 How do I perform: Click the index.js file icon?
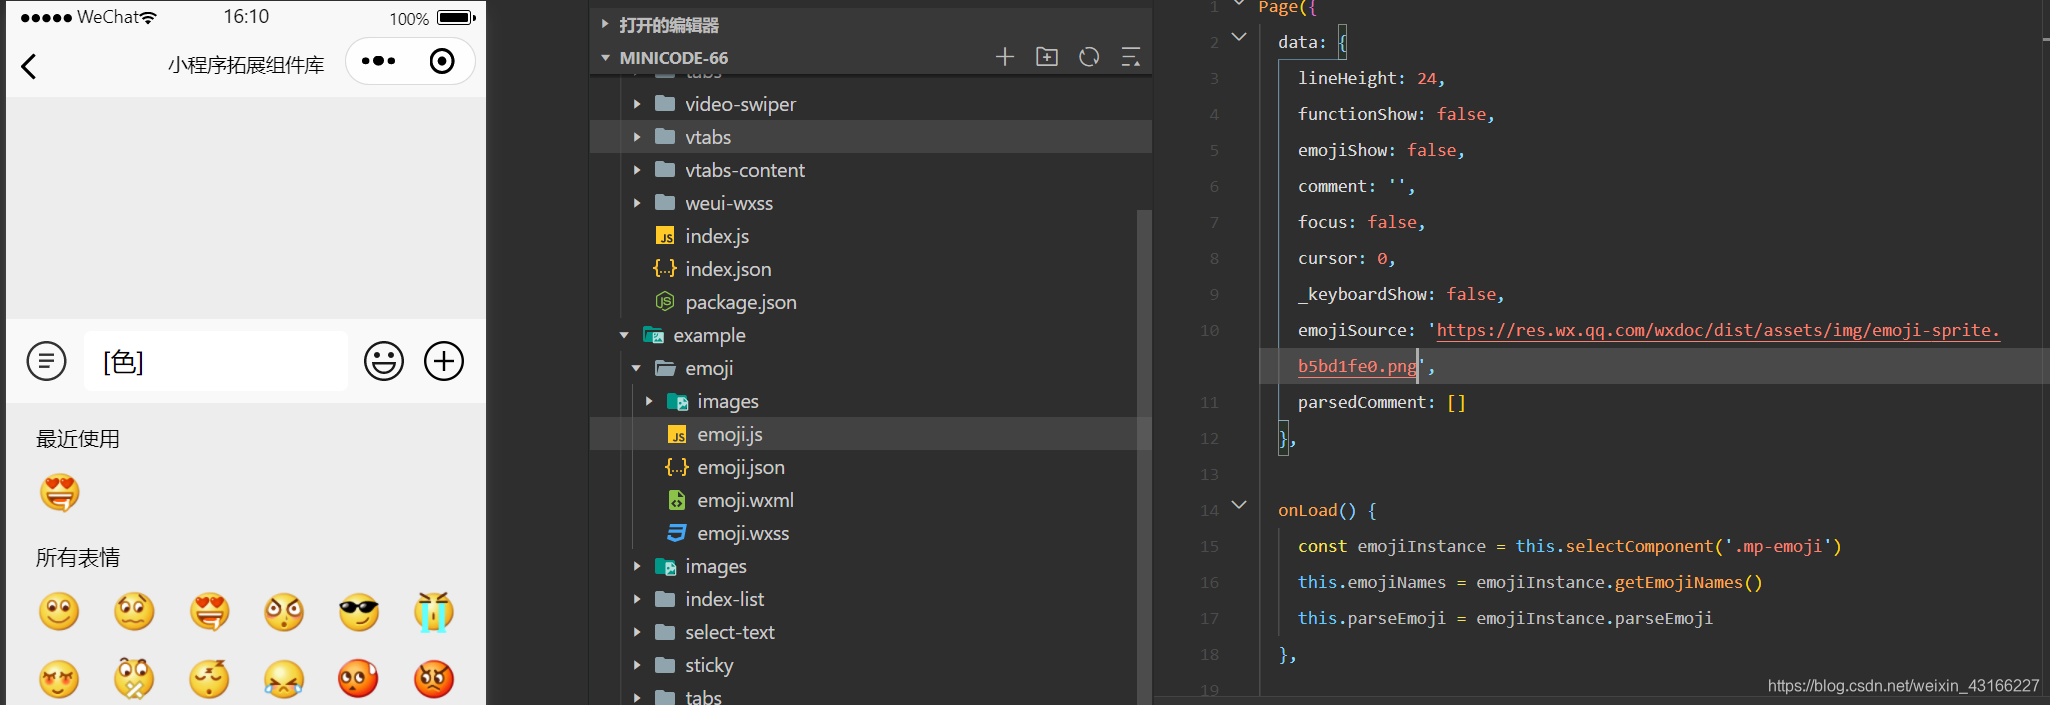665,236
